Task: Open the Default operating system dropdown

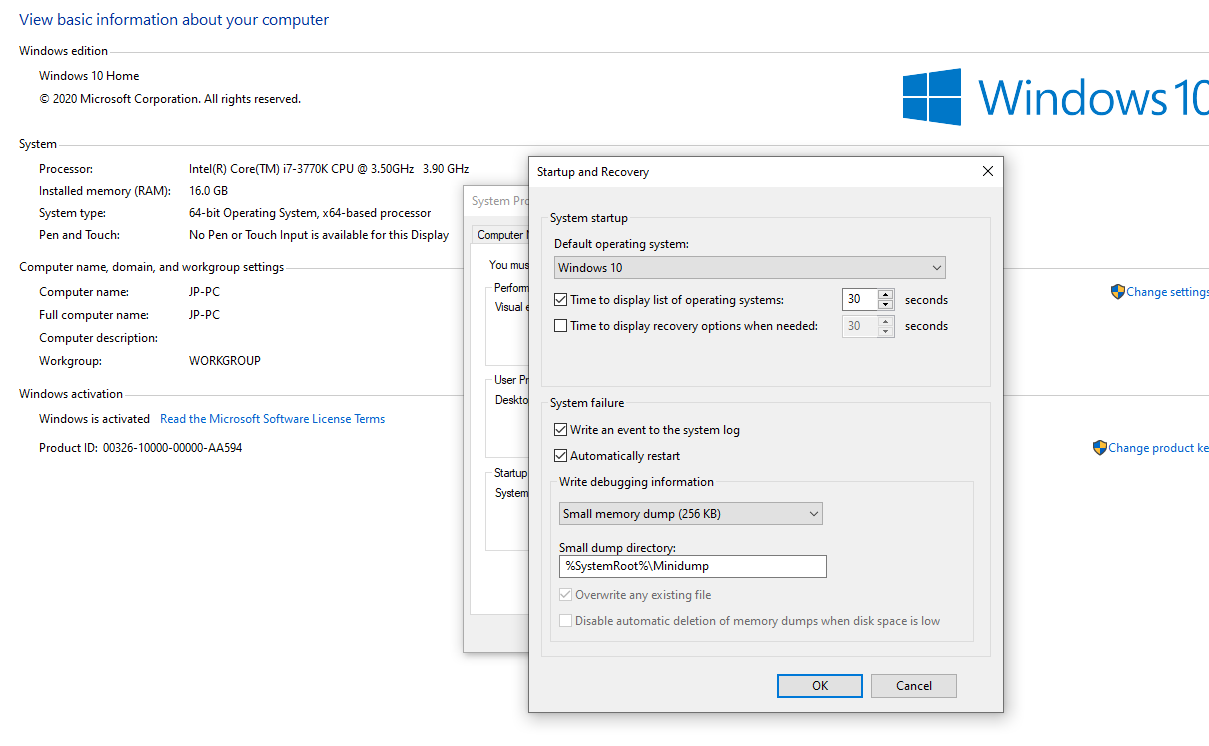Action: pyautogui.click(x=750, y=268)
